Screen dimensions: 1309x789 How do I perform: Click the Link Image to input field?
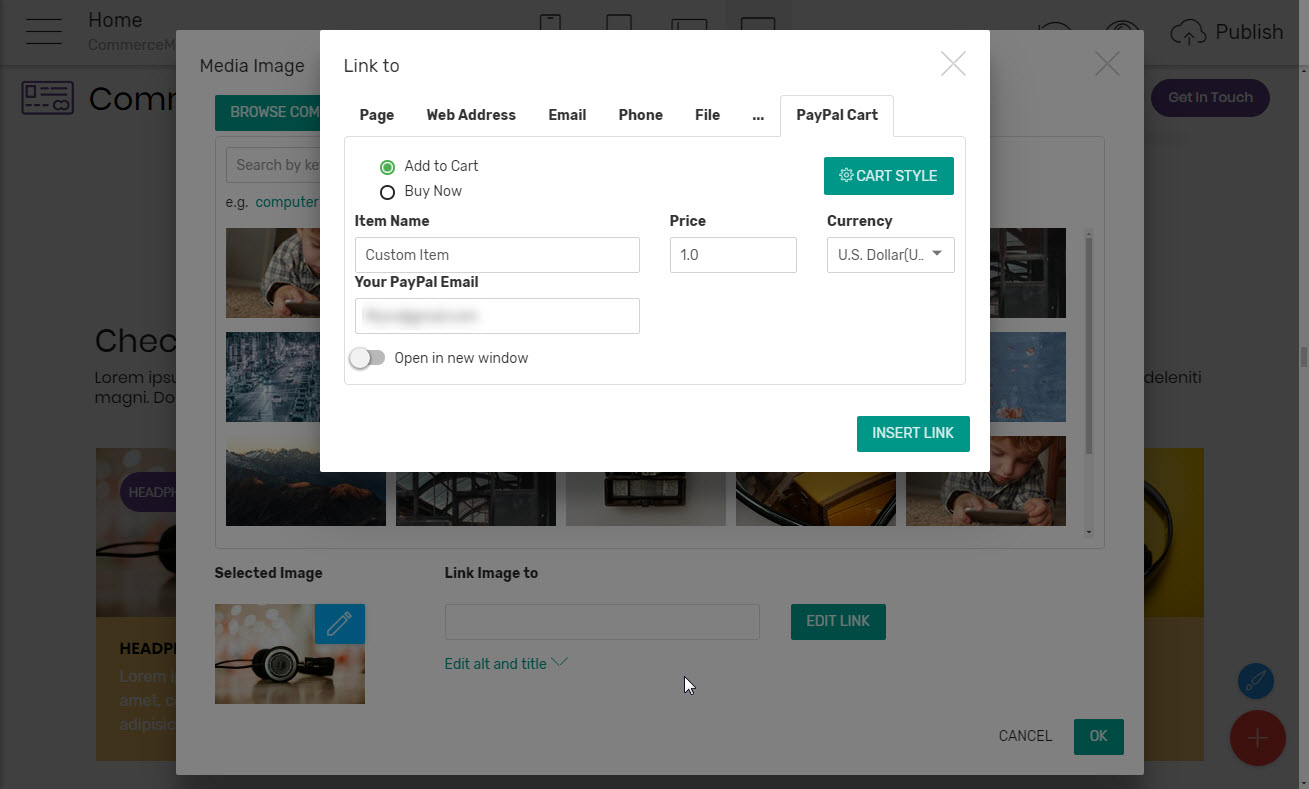[x=602, y=622]
